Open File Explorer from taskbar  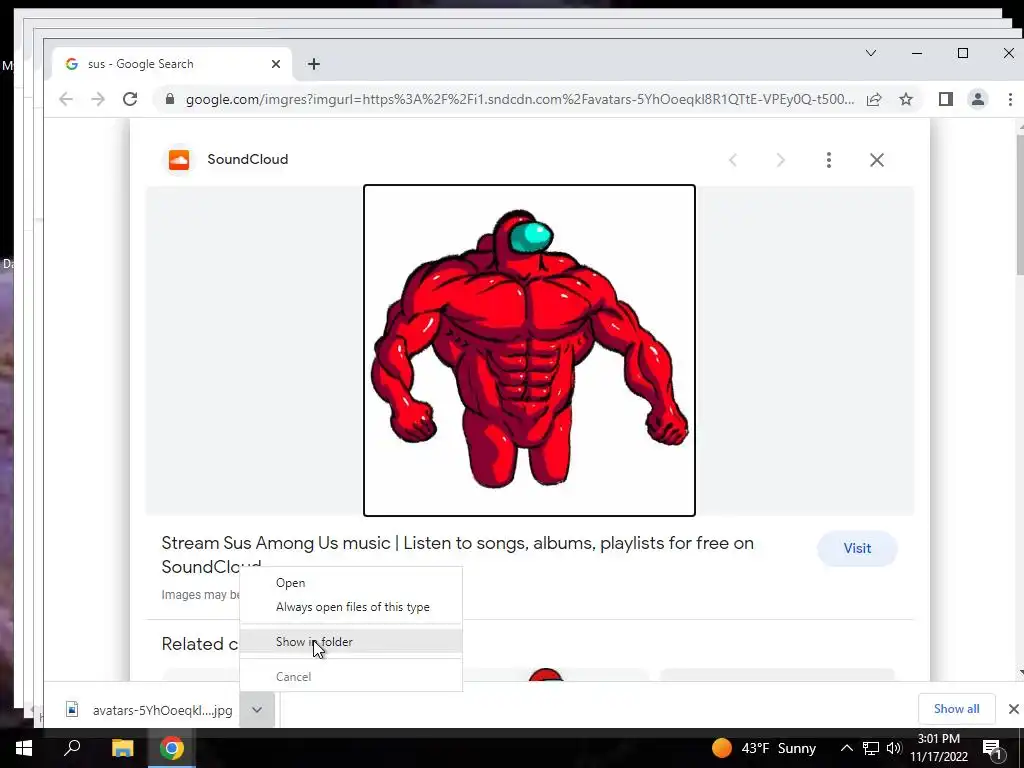coord(122,748)
